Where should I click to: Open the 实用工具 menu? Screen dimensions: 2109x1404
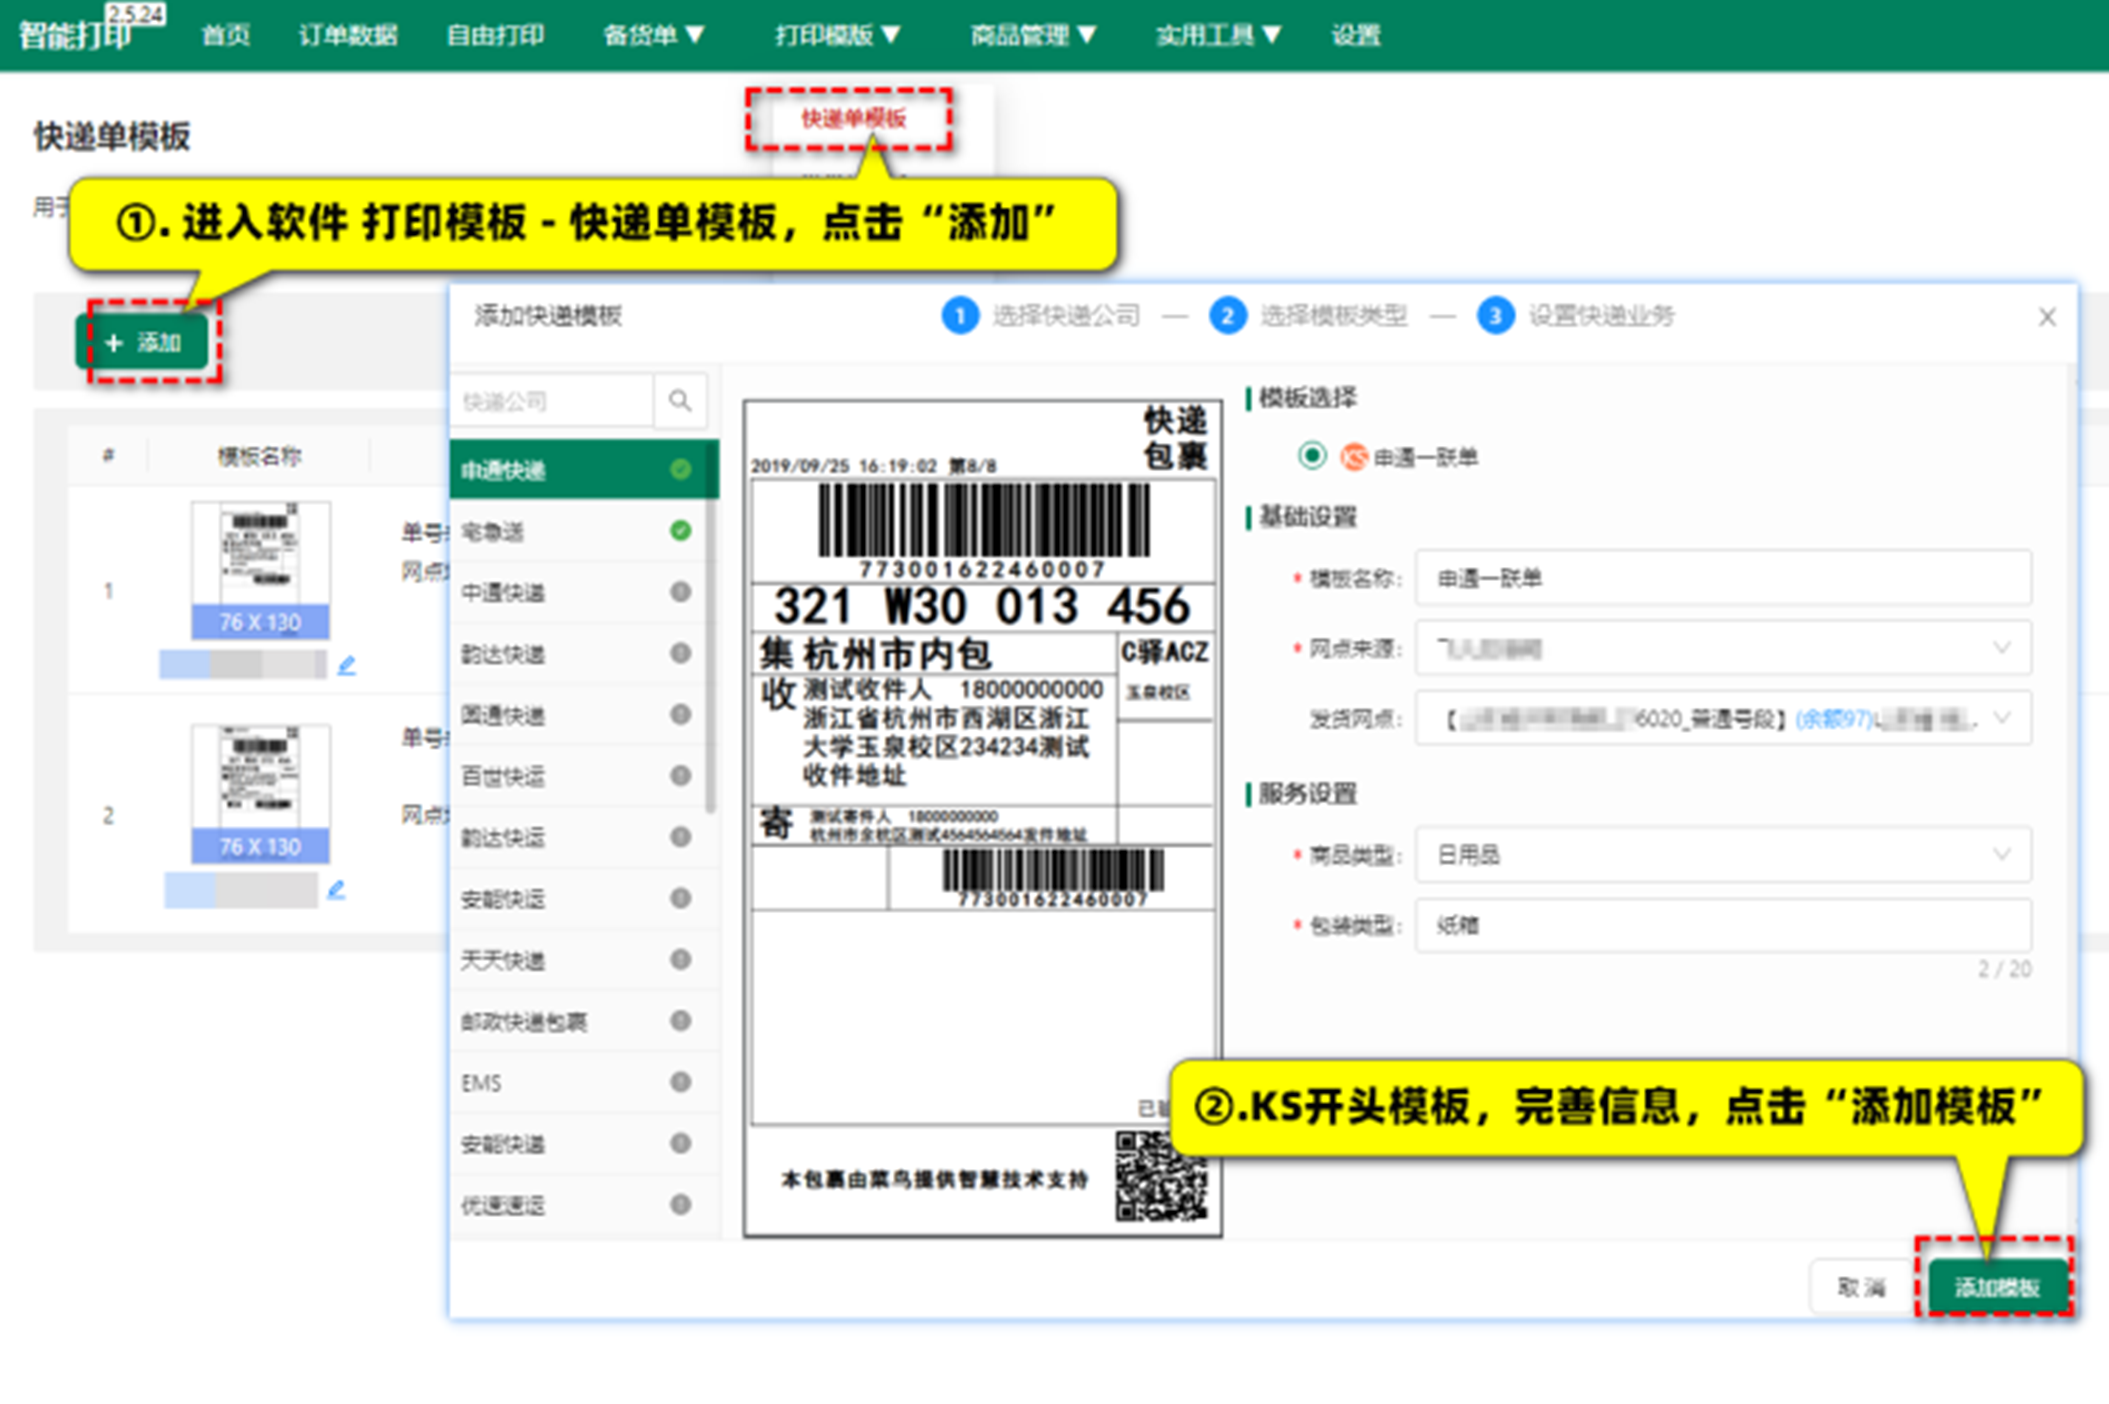point(1217,35)
